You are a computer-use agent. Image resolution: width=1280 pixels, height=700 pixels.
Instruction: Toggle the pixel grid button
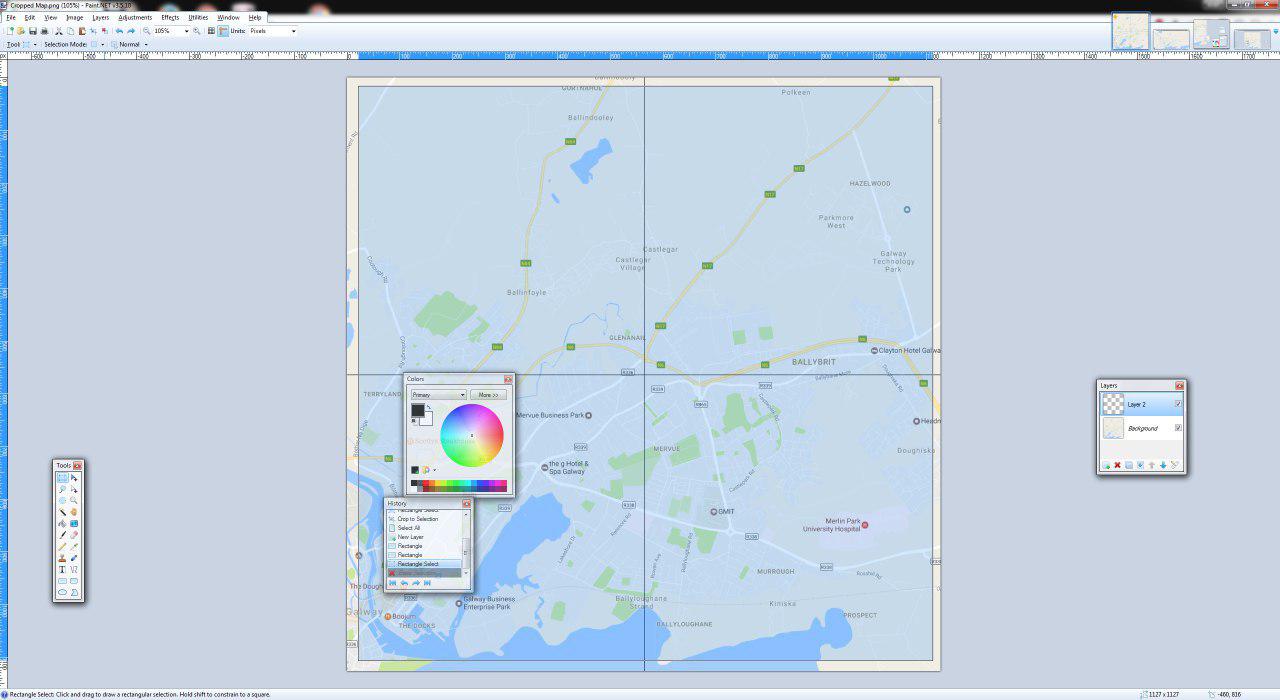[211, 31]
